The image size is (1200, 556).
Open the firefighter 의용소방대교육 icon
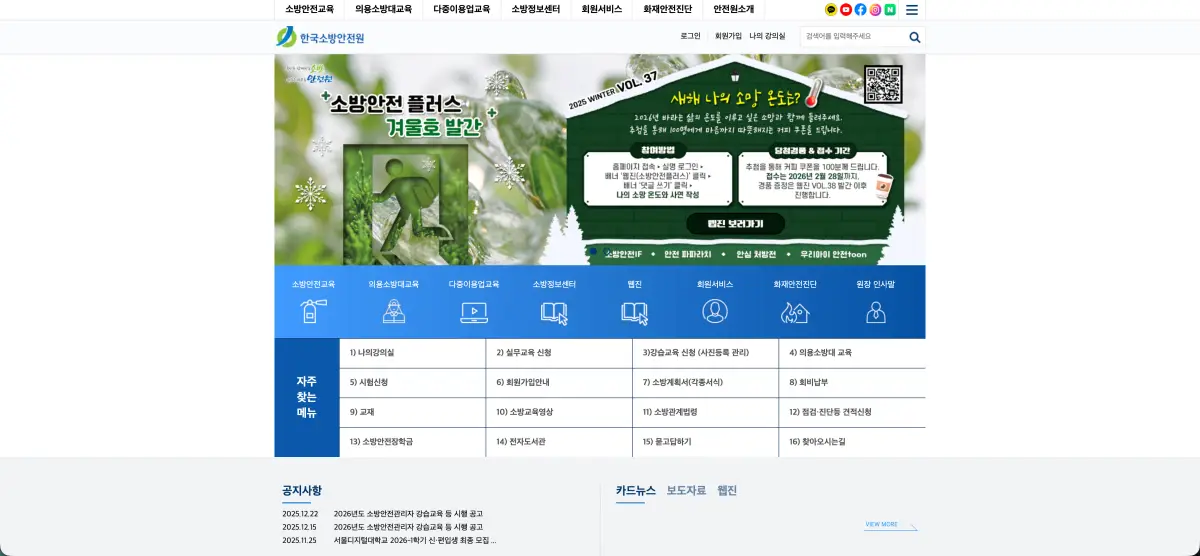(x=394, y=312)
